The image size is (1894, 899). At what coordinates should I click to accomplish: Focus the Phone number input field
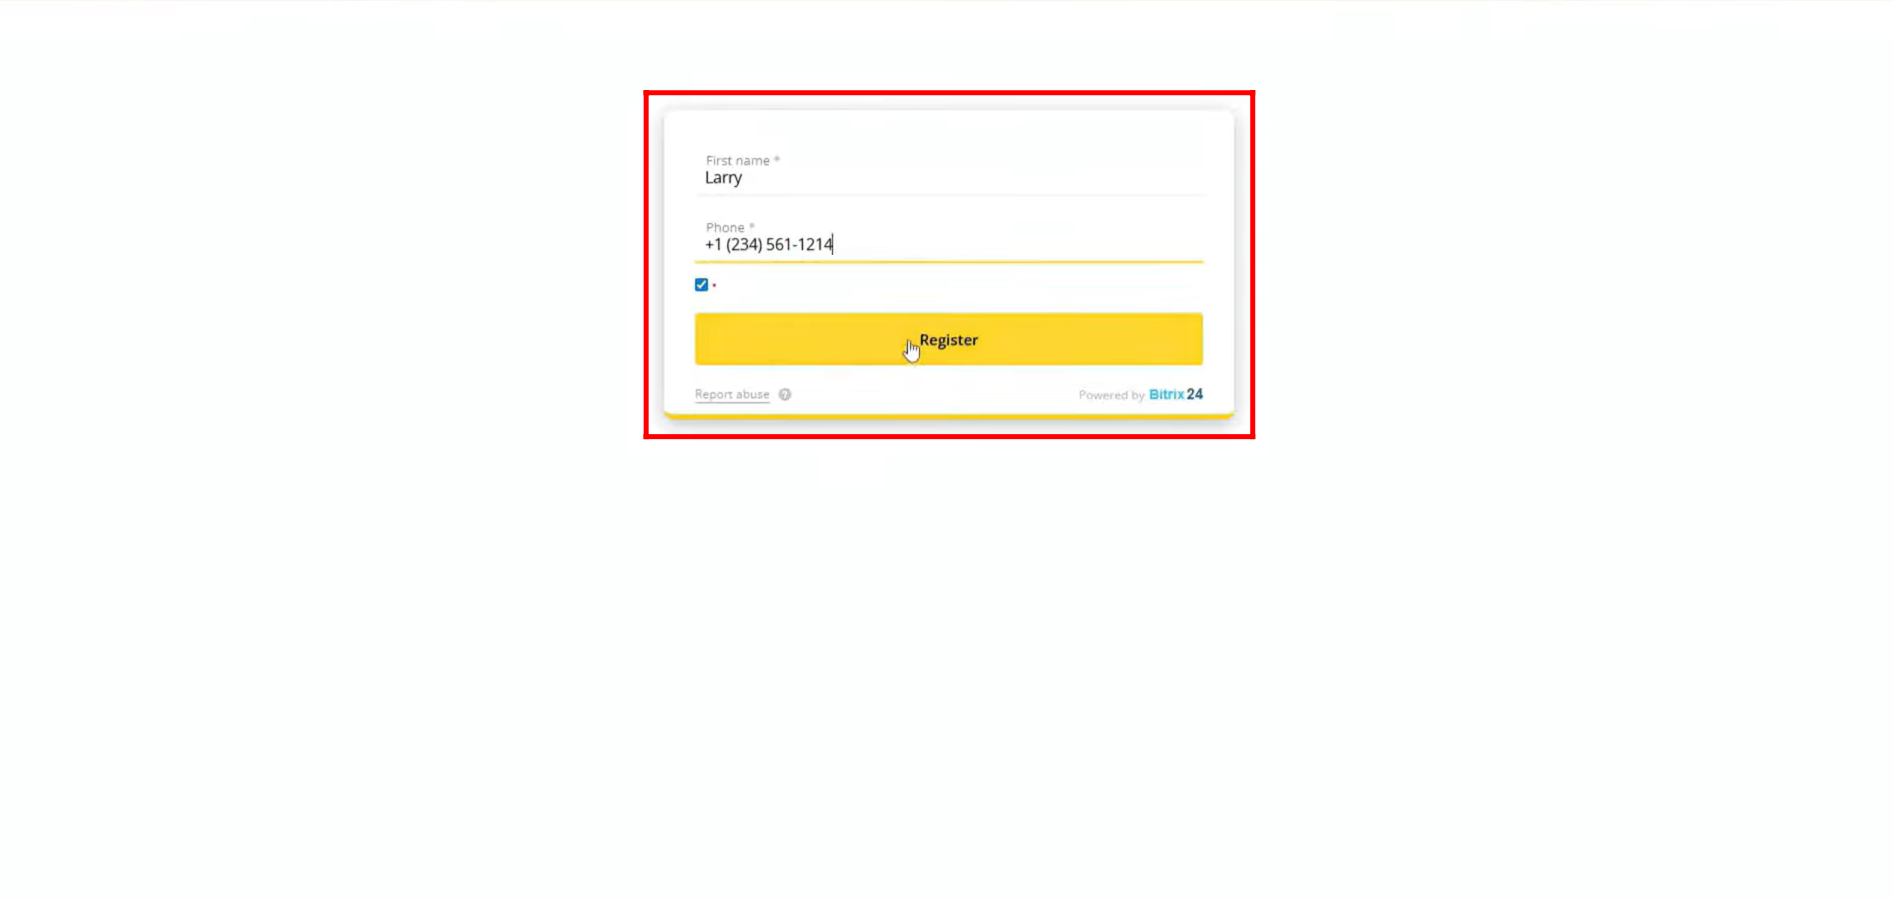pos(948,238)
